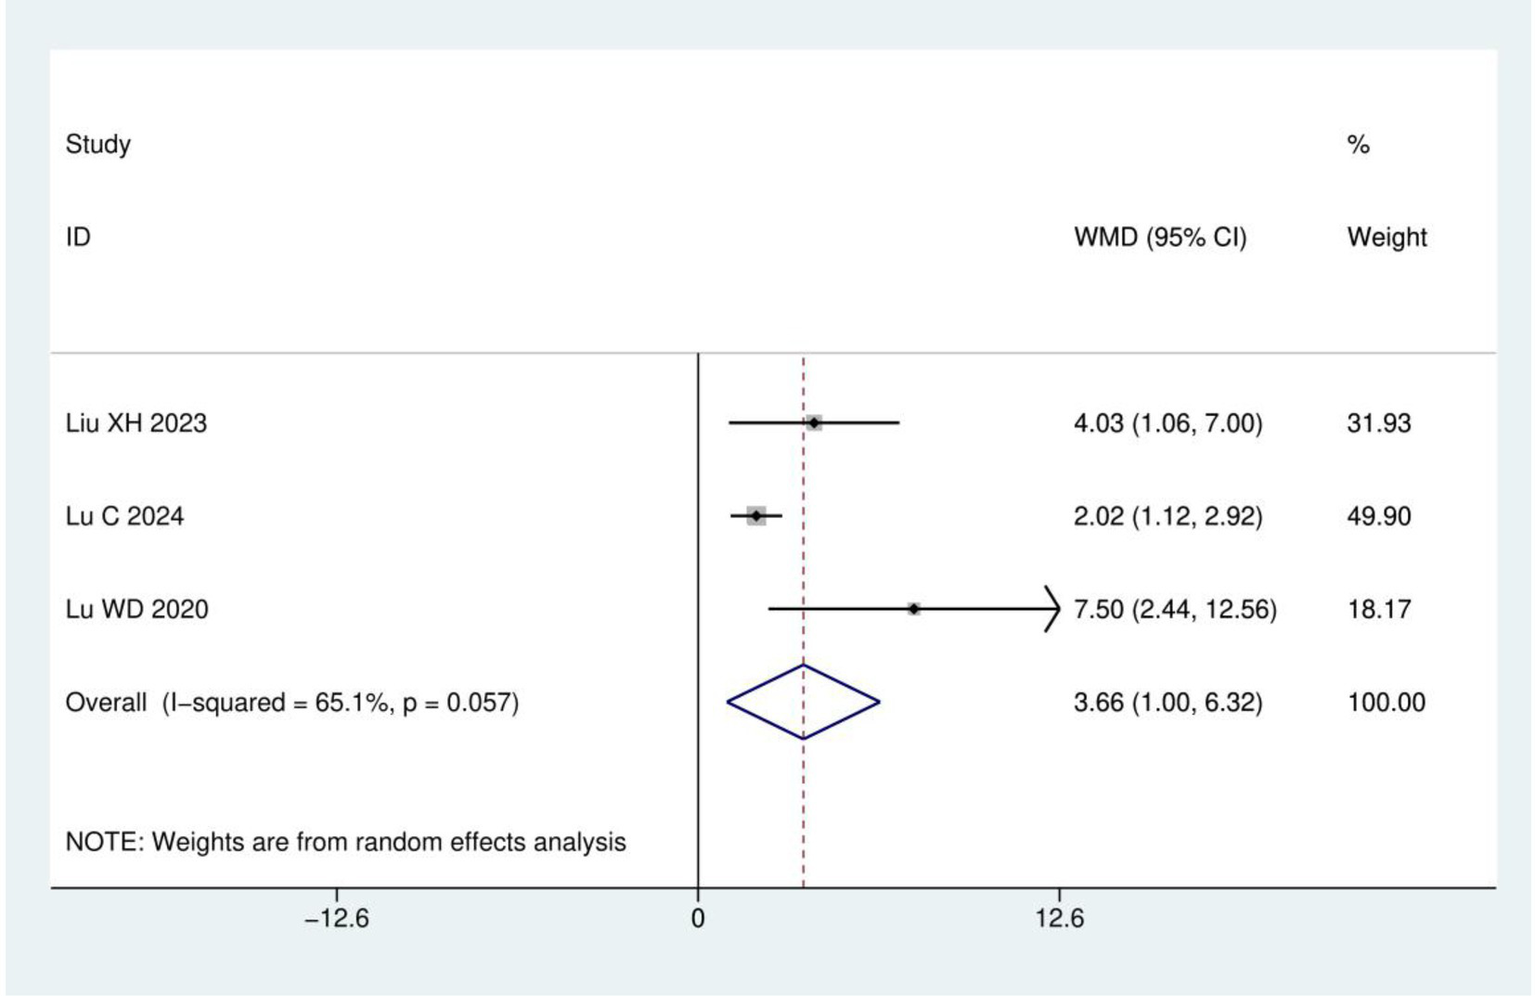Click the Liu XH 2023 point estimate marker
The height and width of the screenshot is (996, 1535).
[x=815, y=423]
